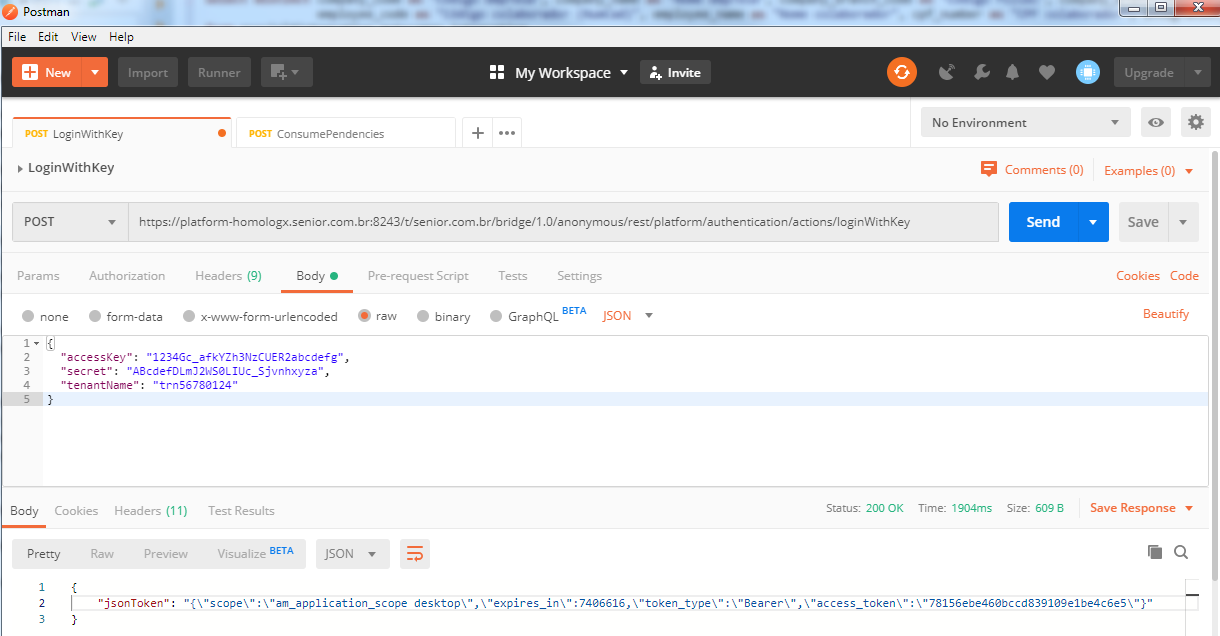Click the workspace grid icon

(x=497, y=72)
